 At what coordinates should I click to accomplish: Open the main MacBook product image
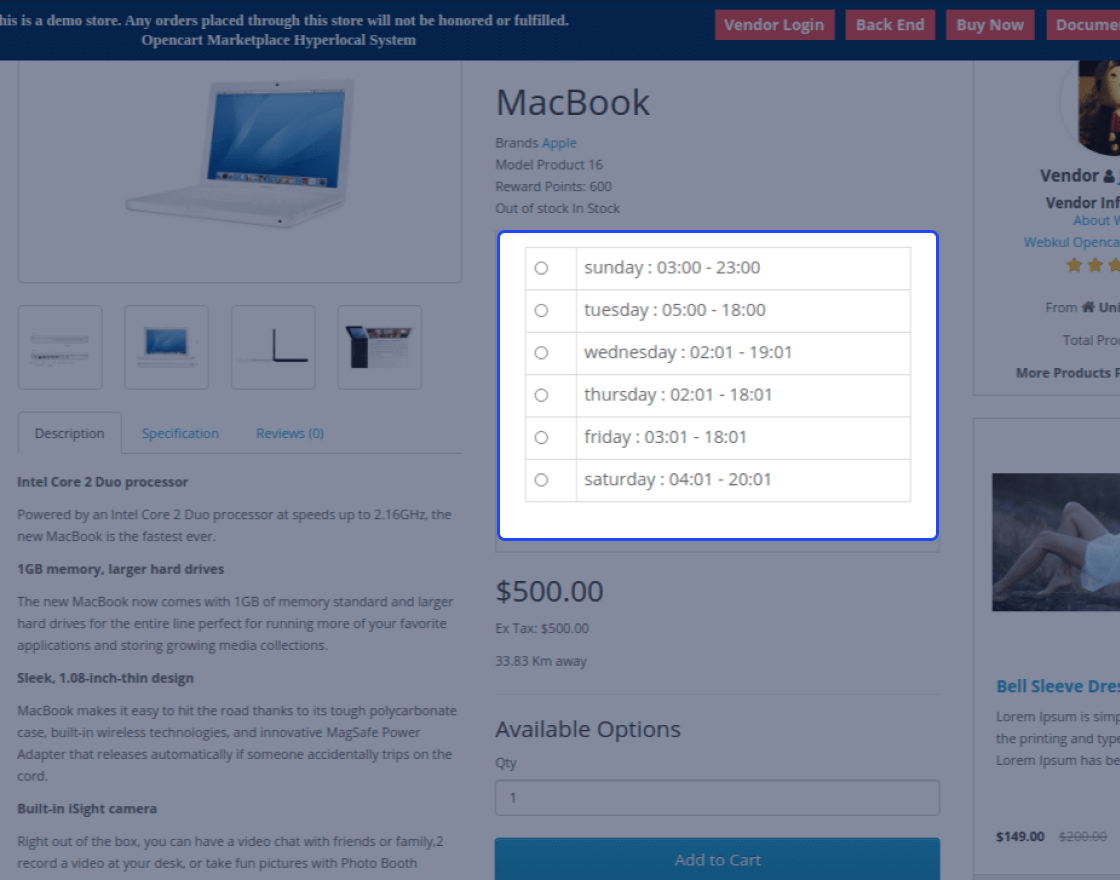pos(239,154)
